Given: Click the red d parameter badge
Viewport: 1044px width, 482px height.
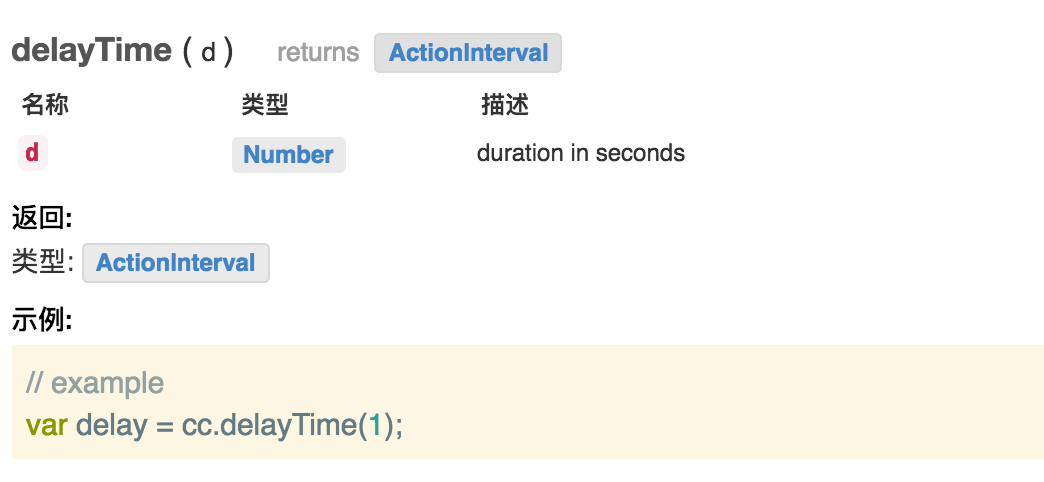Looking at the screenshot, I should pyautogui.click(x=32, y=153).
